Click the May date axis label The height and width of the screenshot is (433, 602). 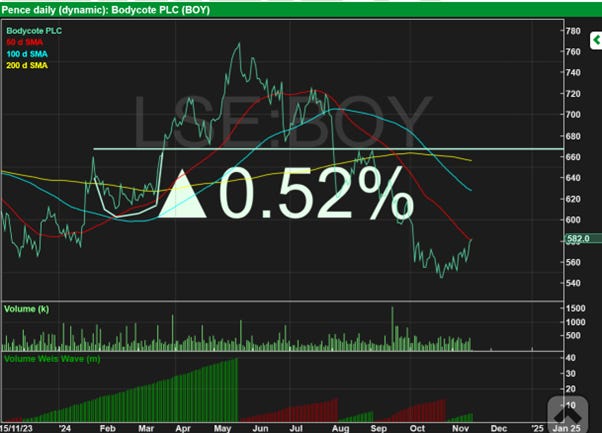223,428
